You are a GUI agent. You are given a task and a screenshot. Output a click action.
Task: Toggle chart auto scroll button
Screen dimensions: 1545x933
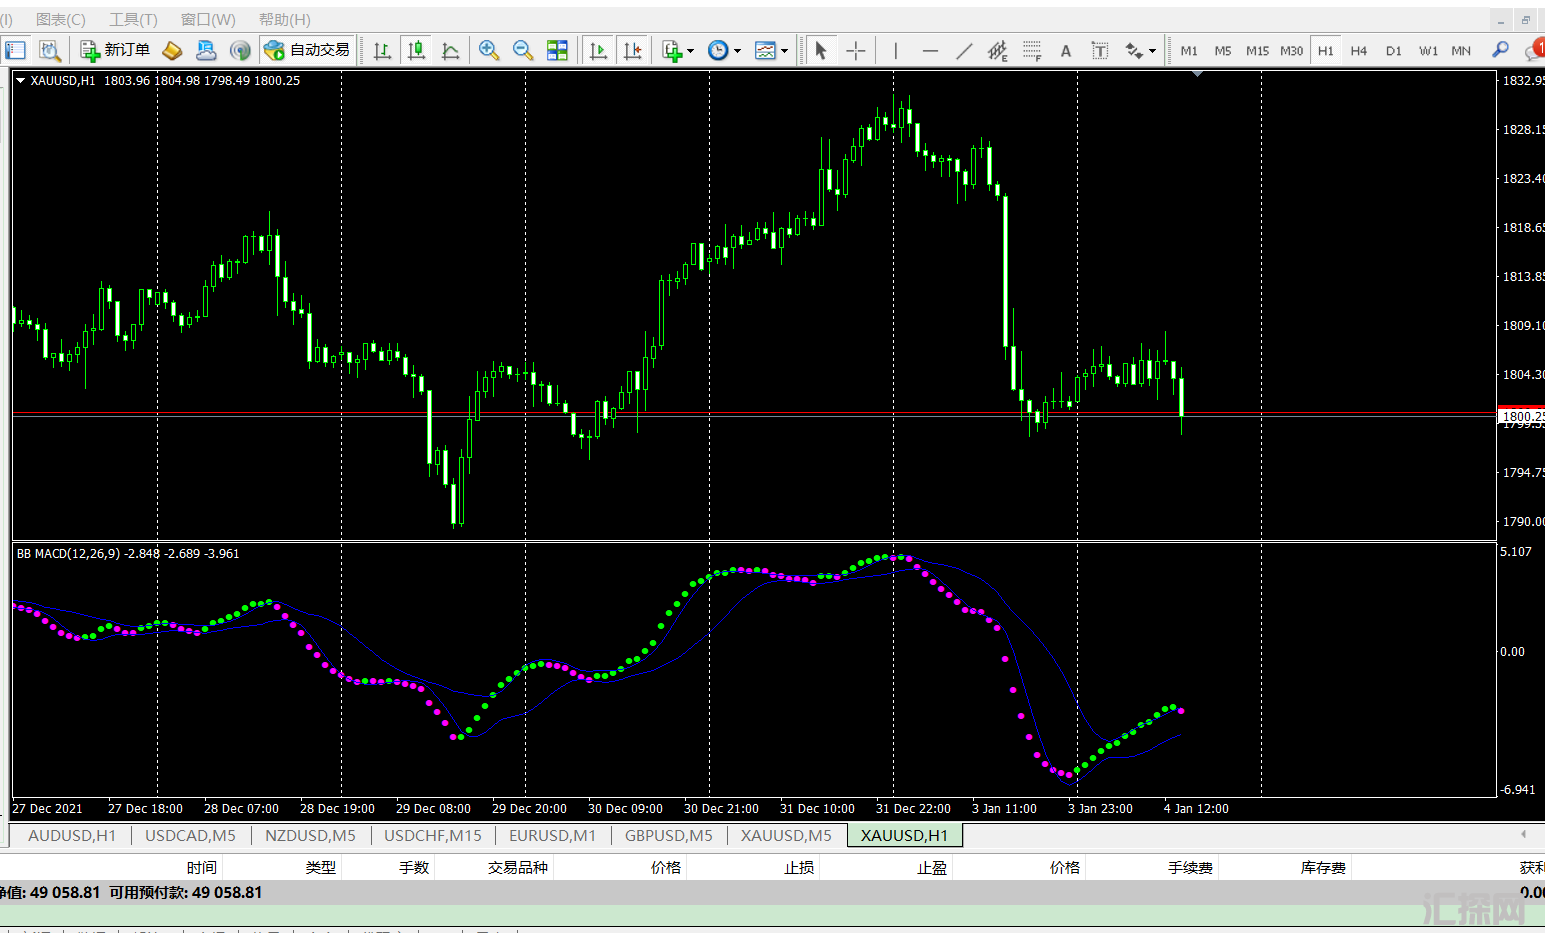coord(598,50)
